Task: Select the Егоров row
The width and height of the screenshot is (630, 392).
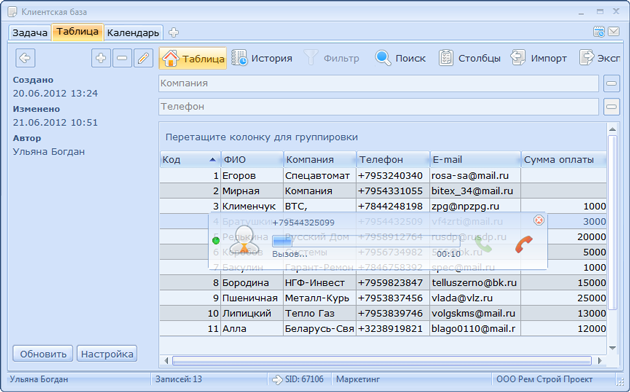Action: (x=383, y=176)
